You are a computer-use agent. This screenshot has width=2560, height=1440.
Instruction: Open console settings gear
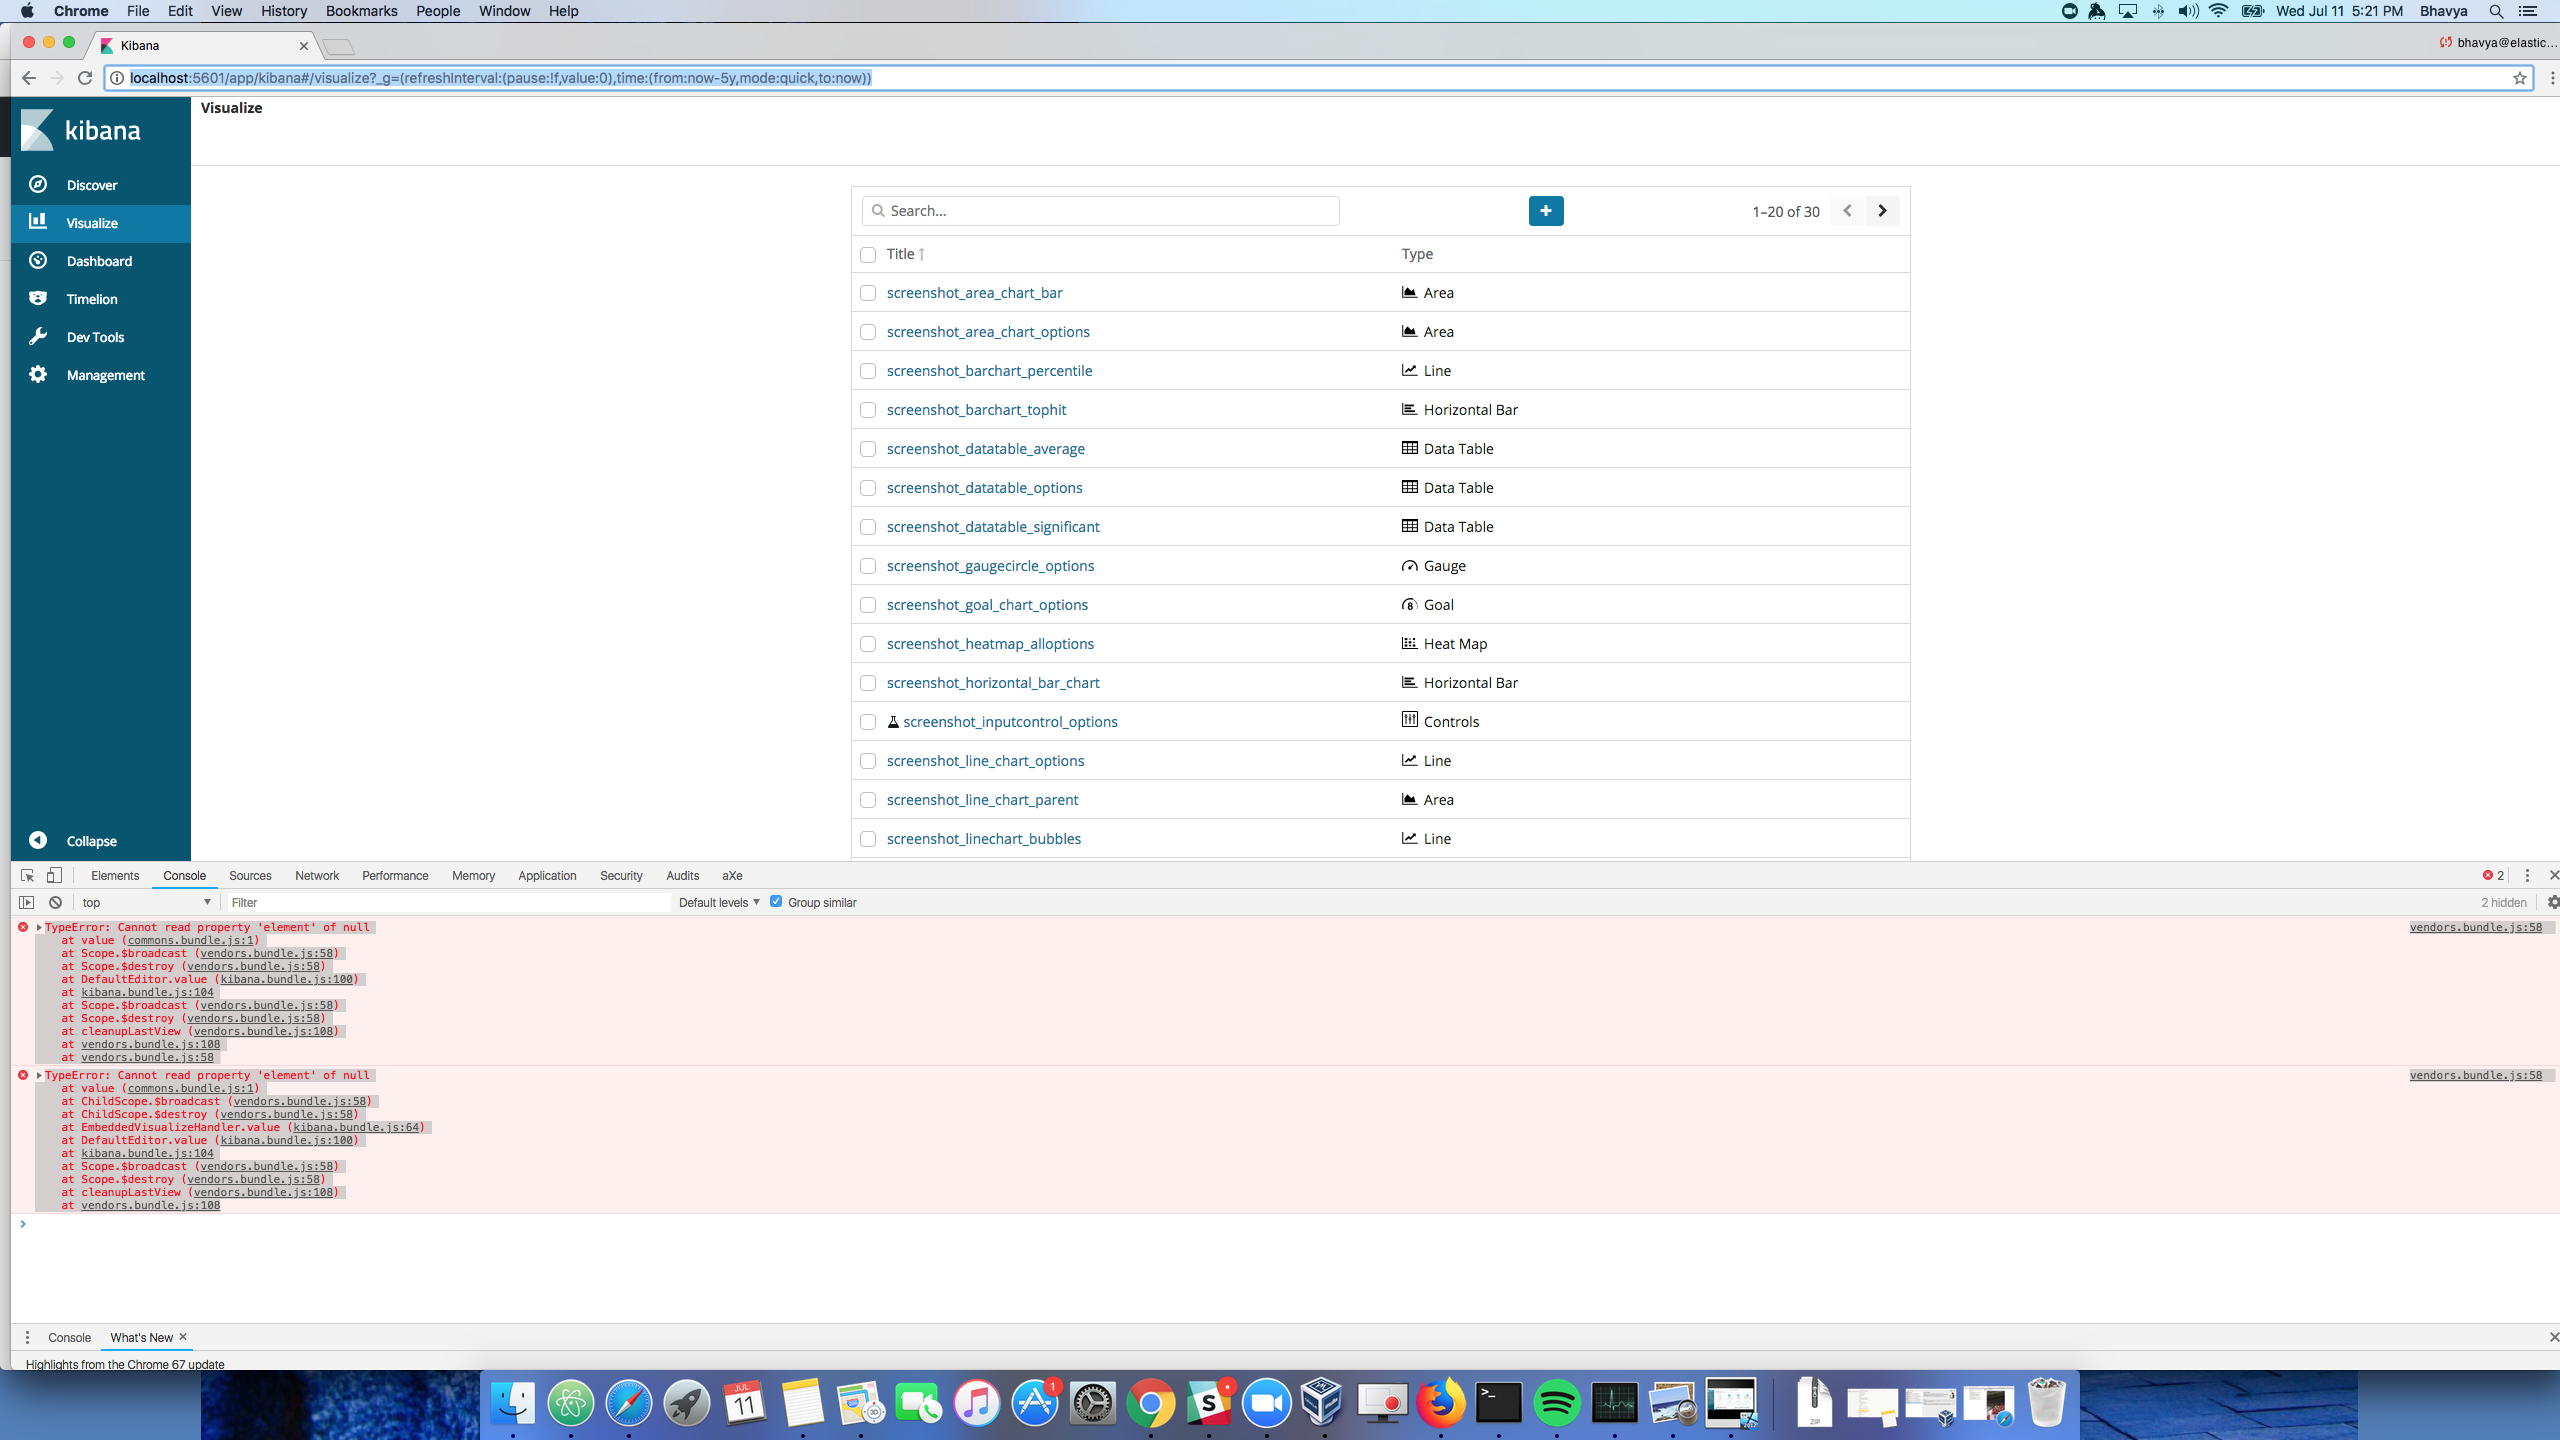pyautogui.click(x=2552, y=902)
